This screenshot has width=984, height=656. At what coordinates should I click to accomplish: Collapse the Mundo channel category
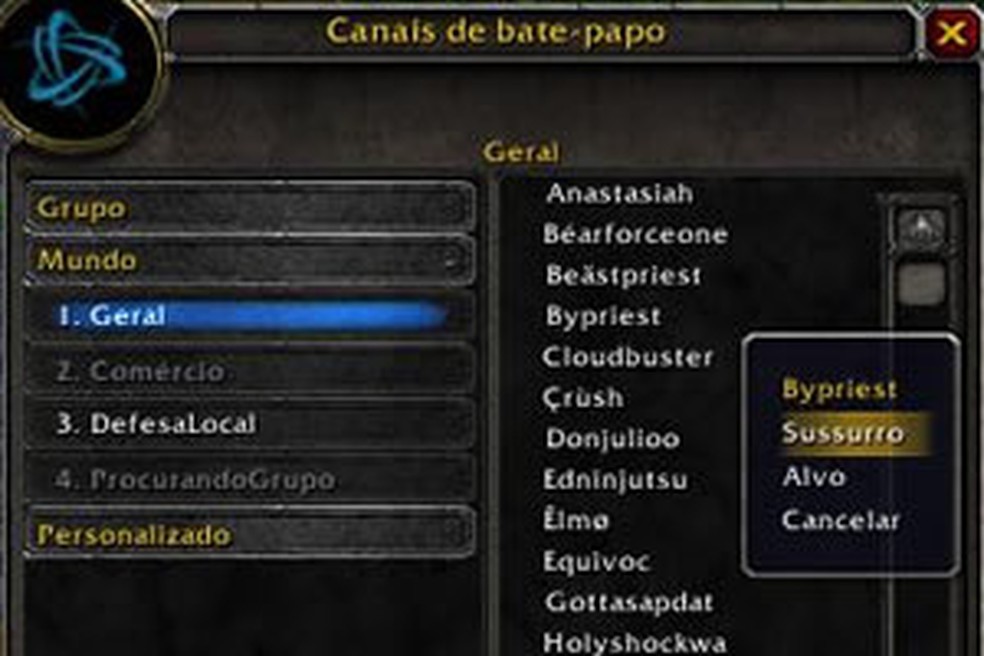pyautogui.click(x=250, y=260)
